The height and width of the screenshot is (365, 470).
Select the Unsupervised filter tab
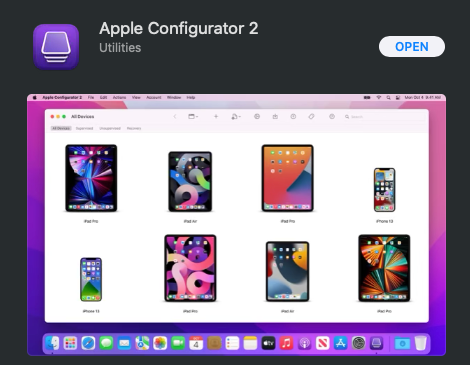pos(110,128)
